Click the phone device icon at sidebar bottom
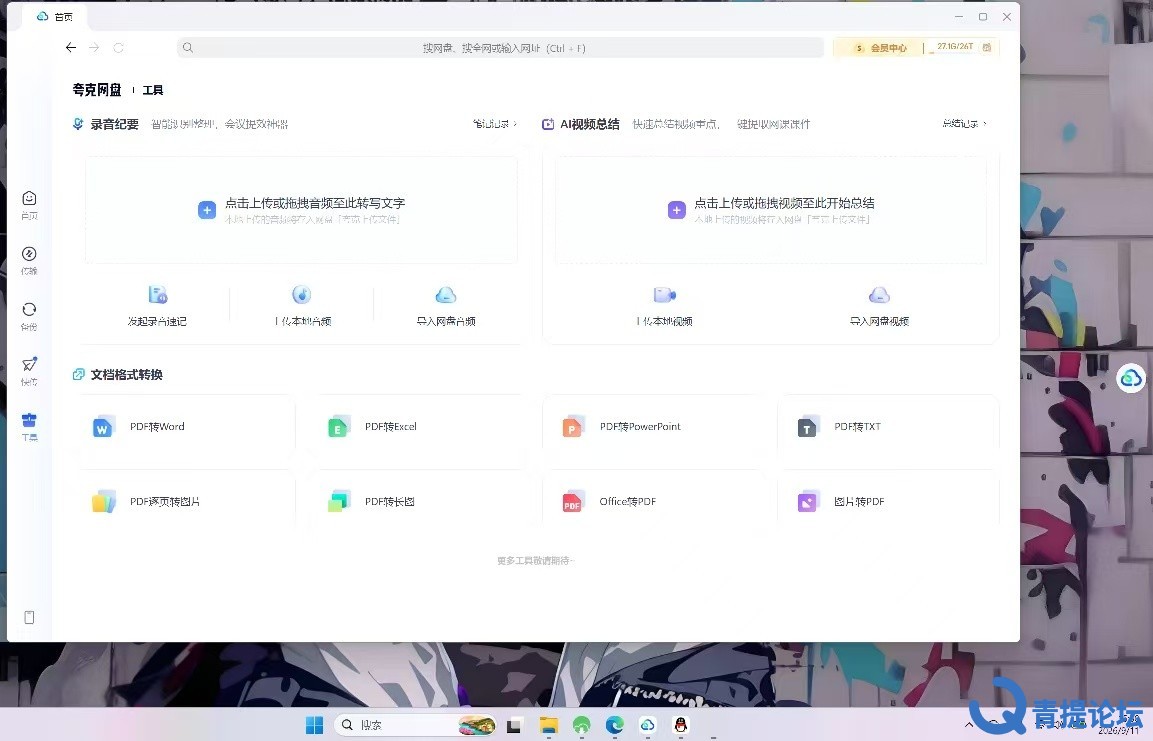Image resolution: width=1153 pixels, height=741 pixels. pyautogui.click(x=29, y=618)
